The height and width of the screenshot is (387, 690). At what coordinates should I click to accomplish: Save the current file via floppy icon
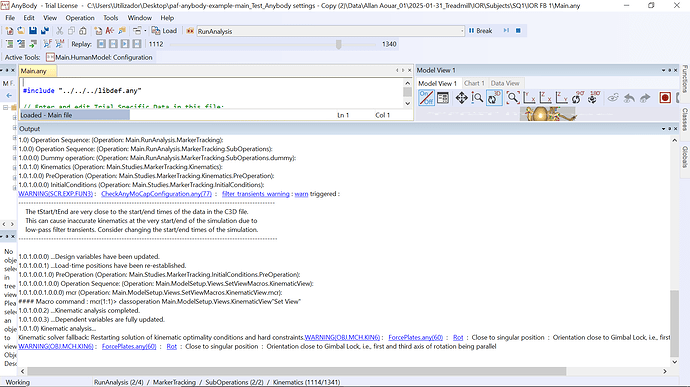tap(33, 31)
